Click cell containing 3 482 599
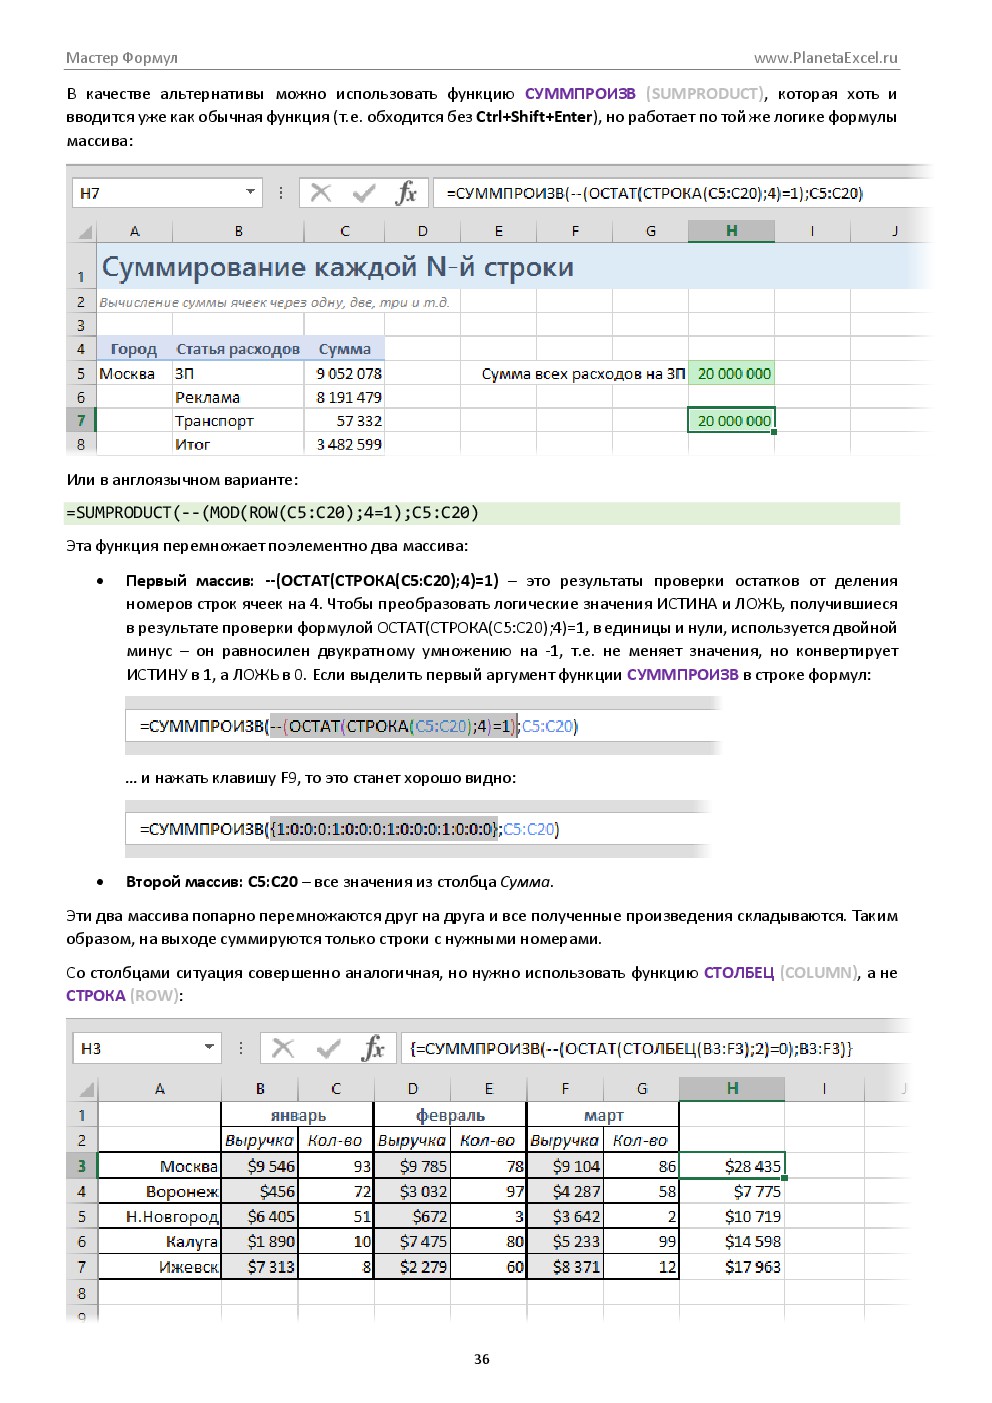This screenshot has width=992, height=1403. click(345, 444)
